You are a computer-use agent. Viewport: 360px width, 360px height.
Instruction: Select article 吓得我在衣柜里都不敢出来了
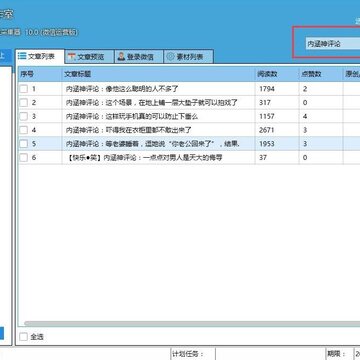[x=128, y=130]
